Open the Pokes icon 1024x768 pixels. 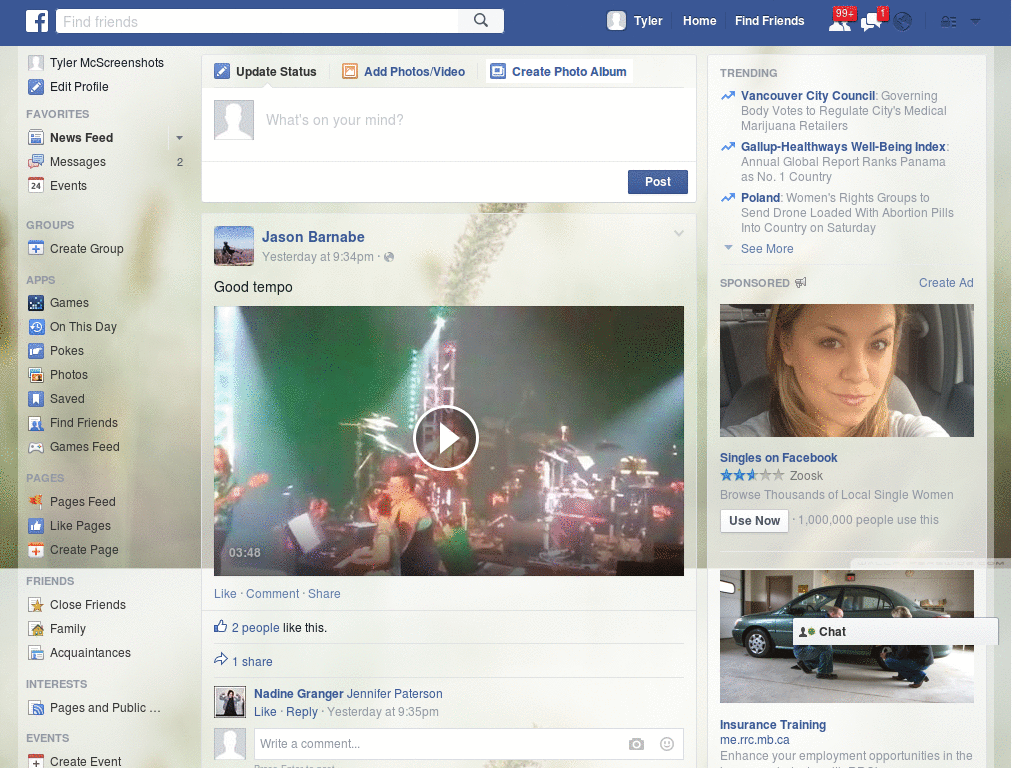(36, 351)
